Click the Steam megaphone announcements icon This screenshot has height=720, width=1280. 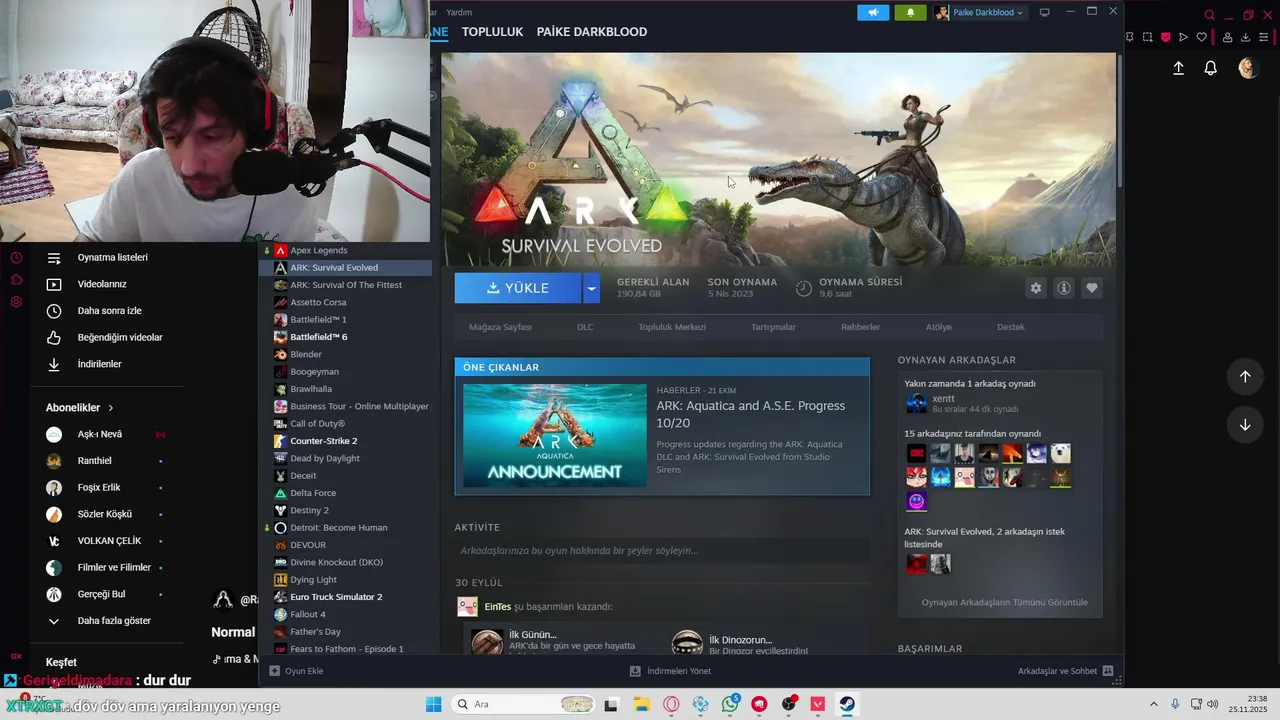pyautogui.click(x=873, y=12)
